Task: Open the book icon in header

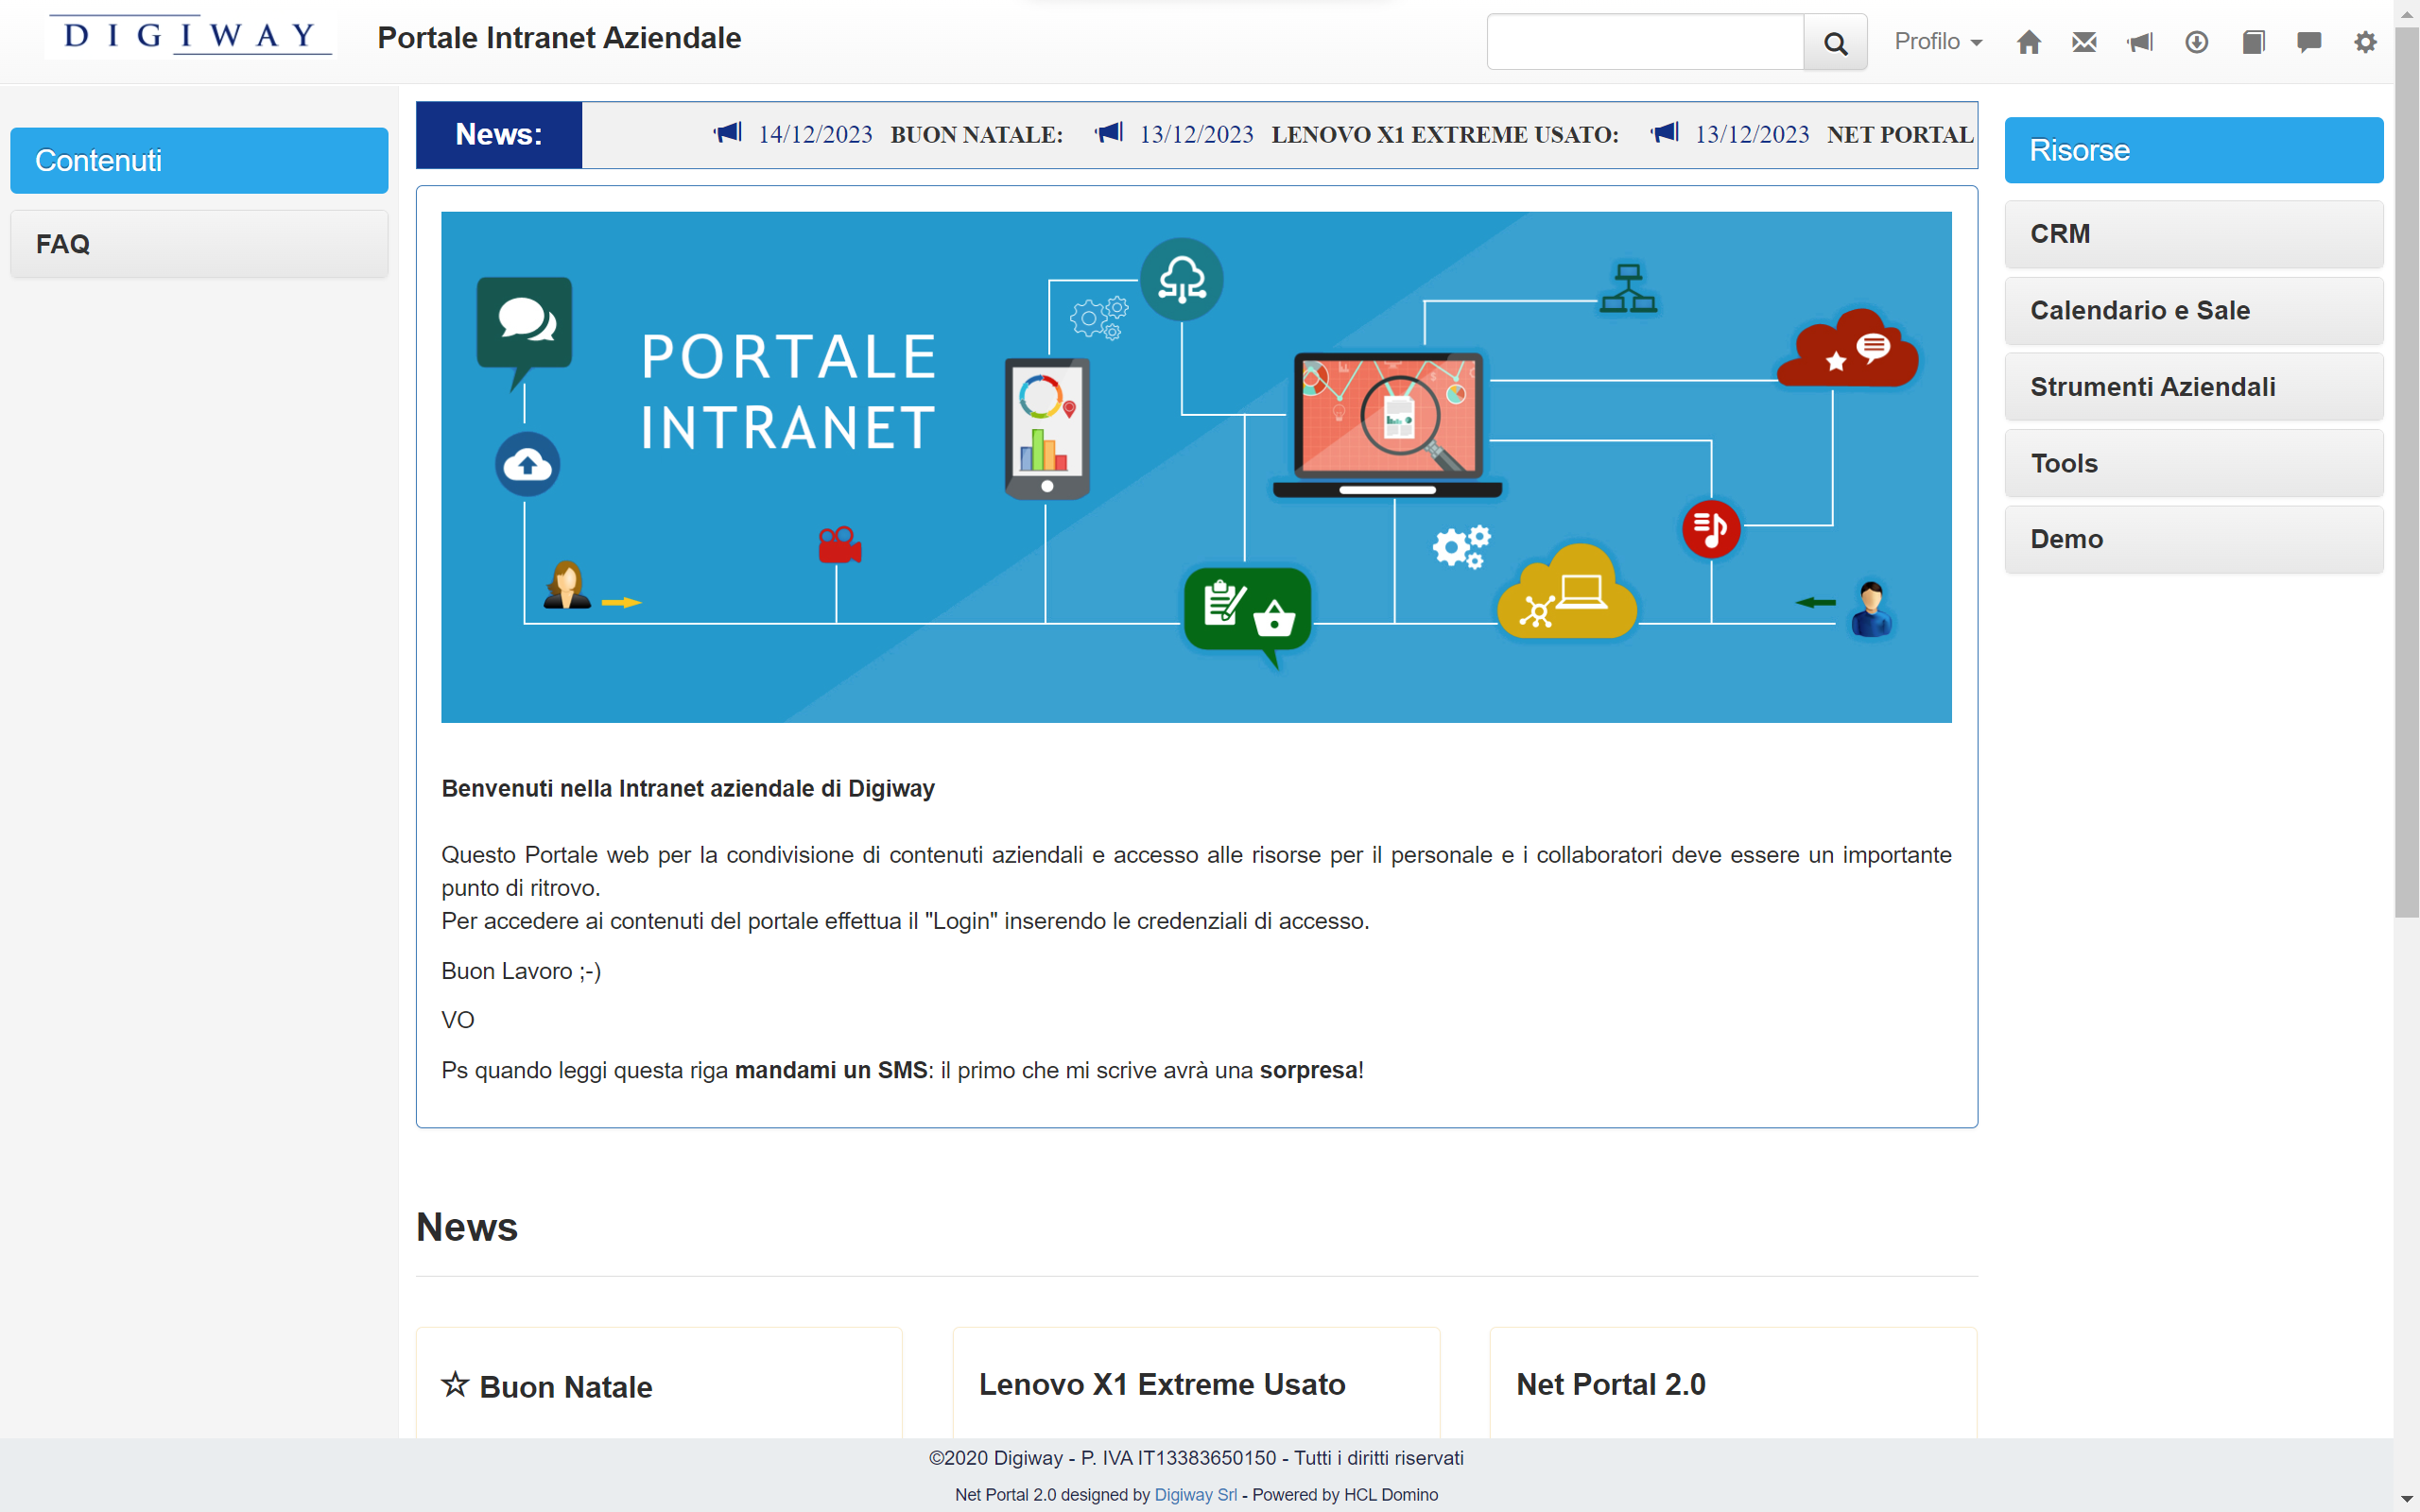Action: click(x=2253, y=42)
